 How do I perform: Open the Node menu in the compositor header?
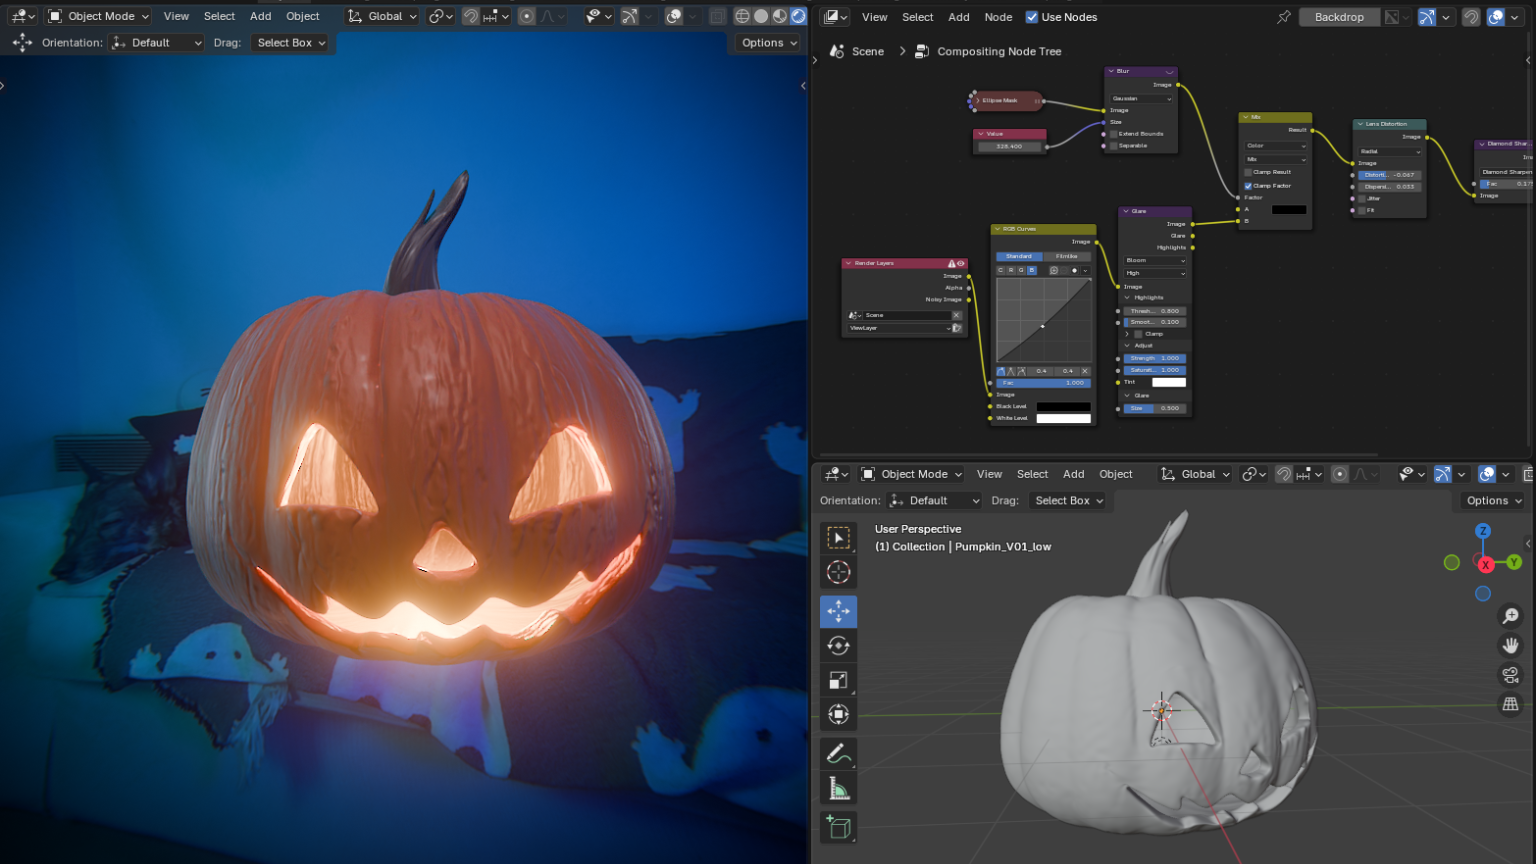pyautogui.click(x=998, y=16)
